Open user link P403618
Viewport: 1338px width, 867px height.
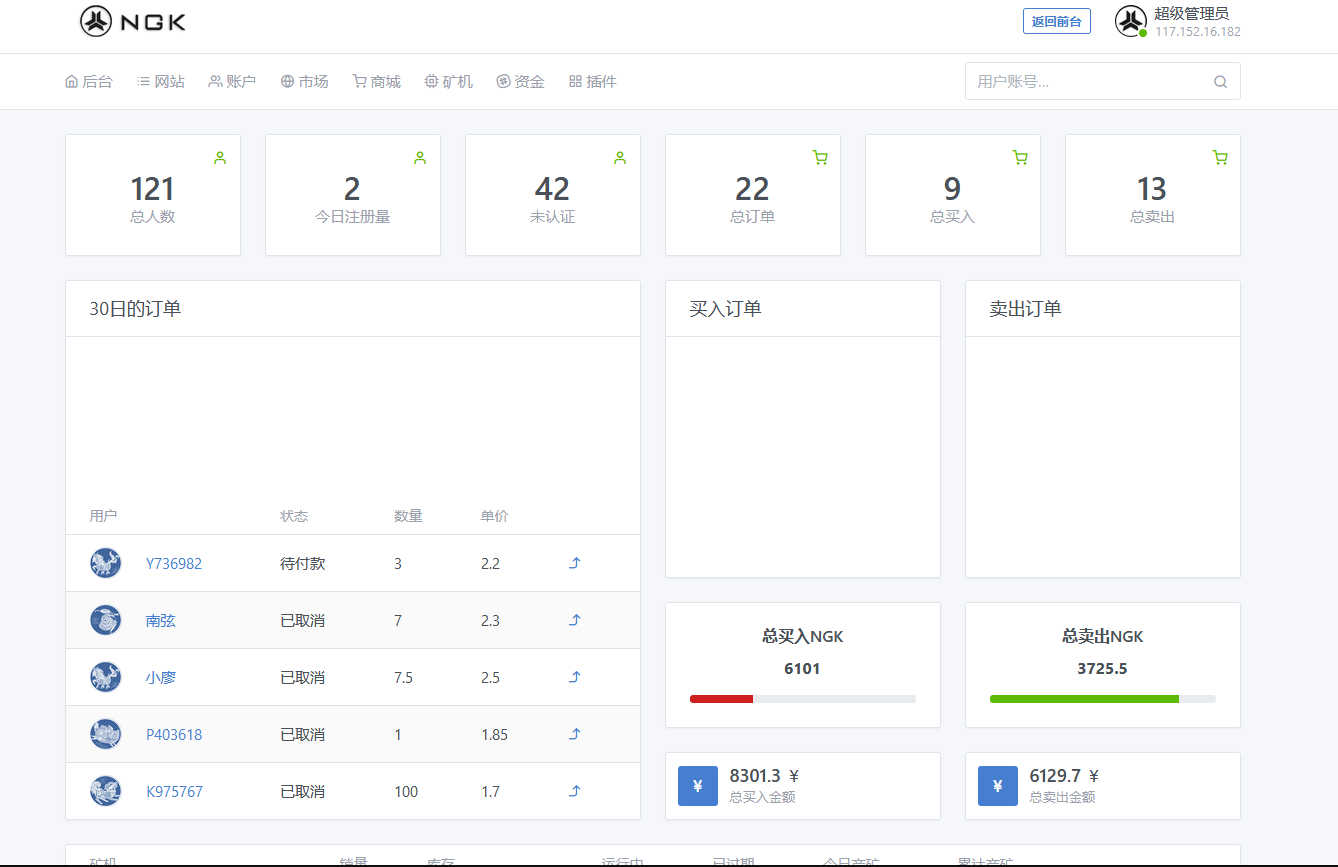coord(174,735)
